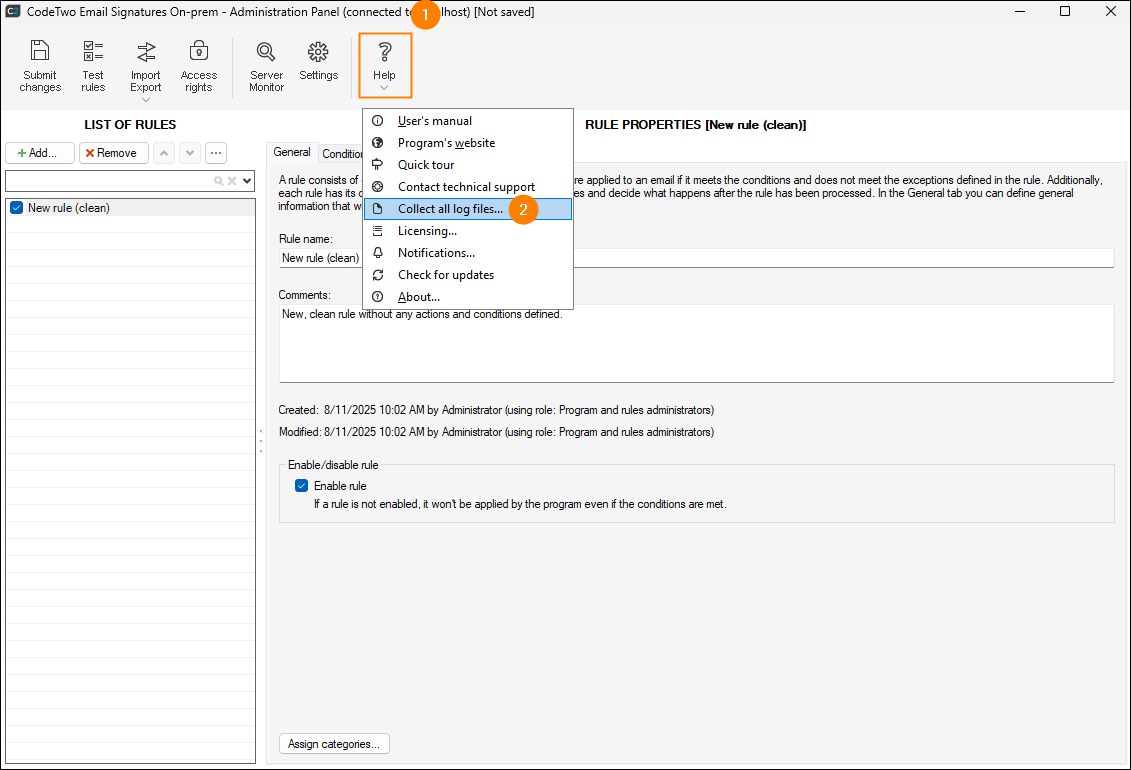Expand the chevron under Help
The height and width of the screenshot is (770, 1131).
[384, 90]
